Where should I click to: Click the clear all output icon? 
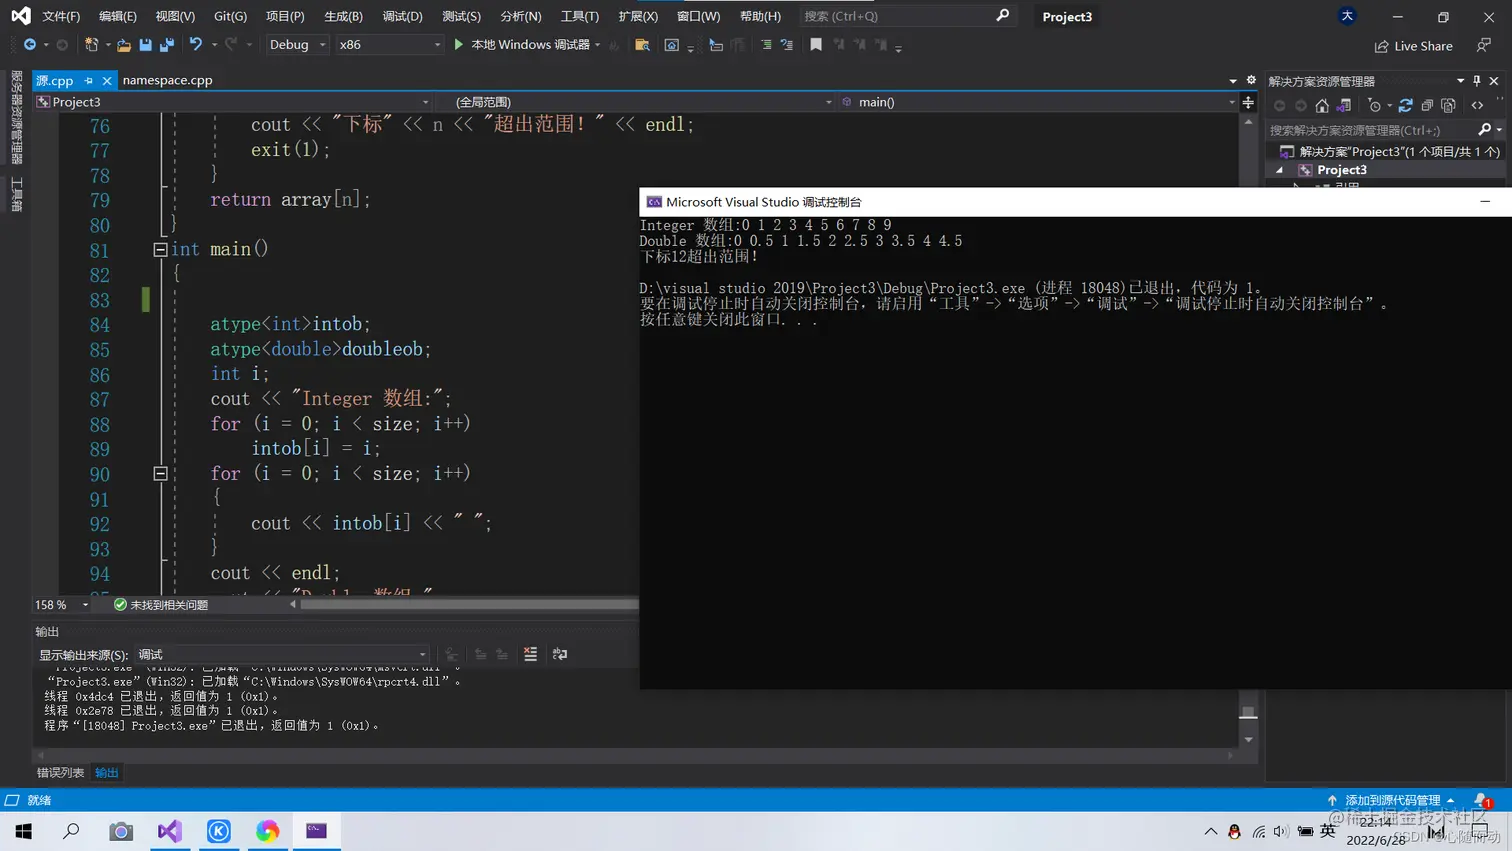[530, 654]
